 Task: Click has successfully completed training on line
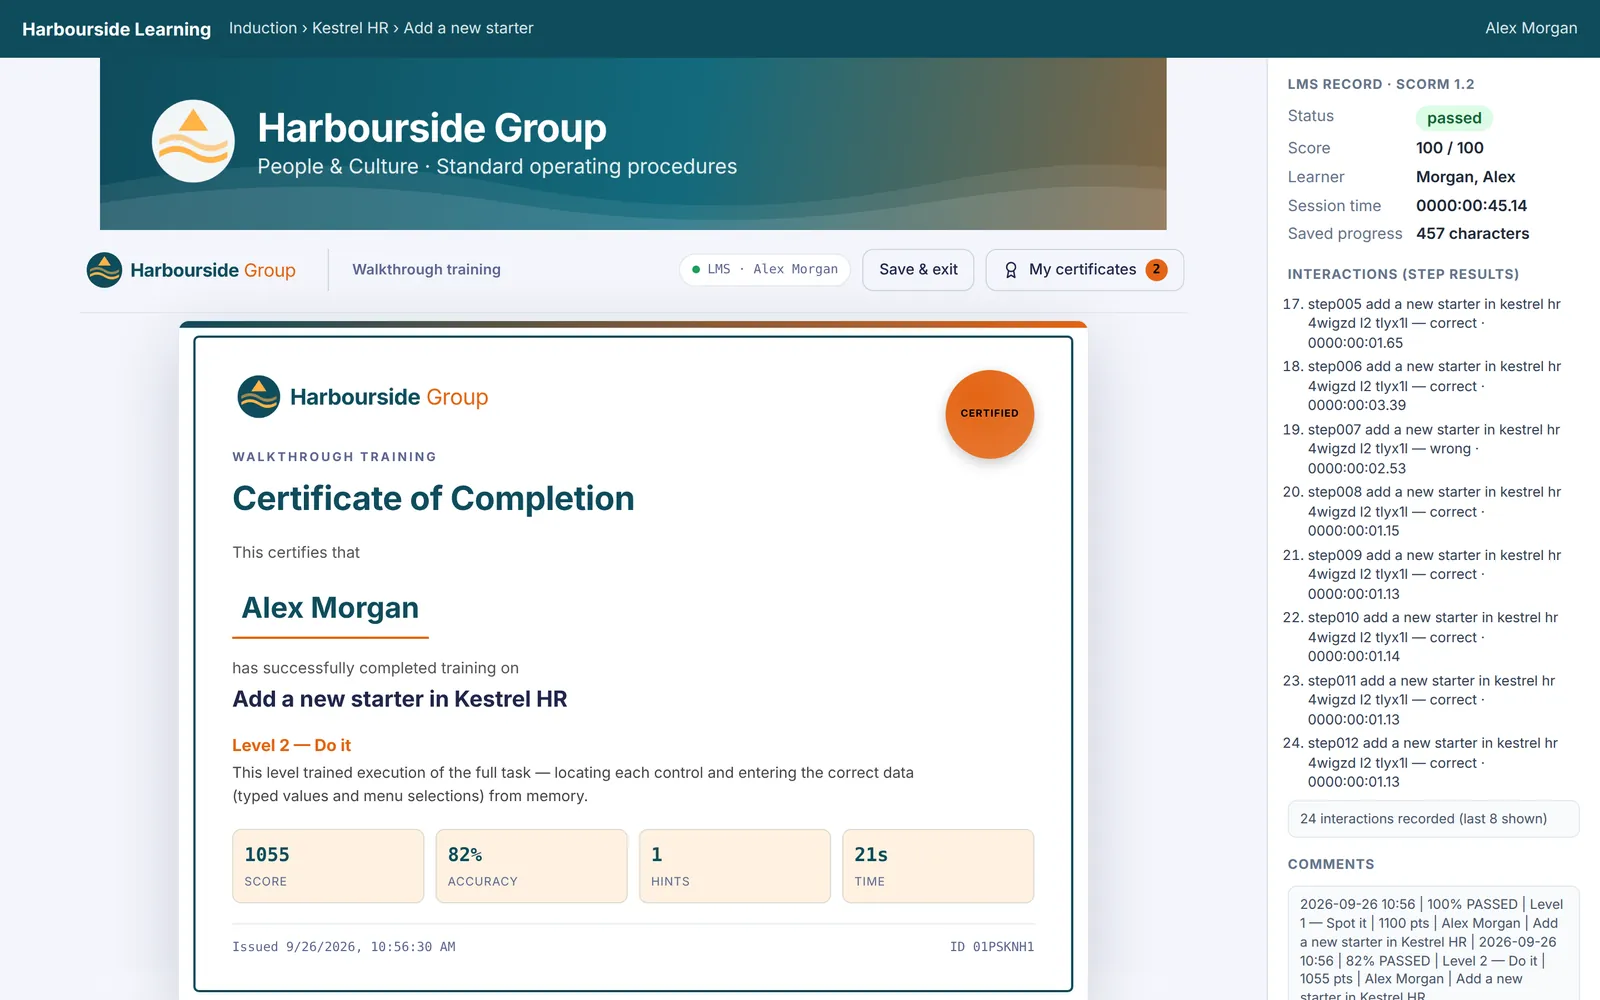[375, 668]
